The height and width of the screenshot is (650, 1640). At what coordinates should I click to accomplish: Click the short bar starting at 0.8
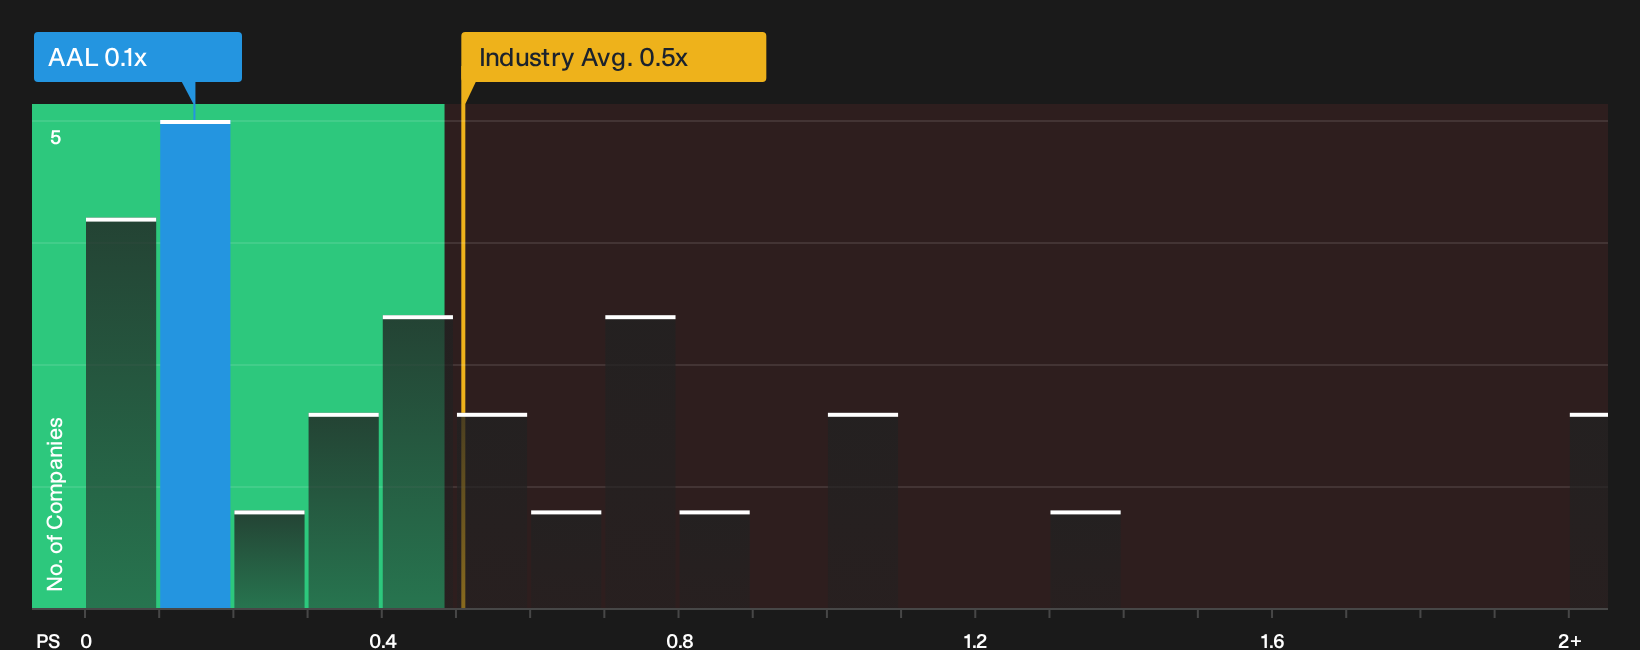pos(715,559)
